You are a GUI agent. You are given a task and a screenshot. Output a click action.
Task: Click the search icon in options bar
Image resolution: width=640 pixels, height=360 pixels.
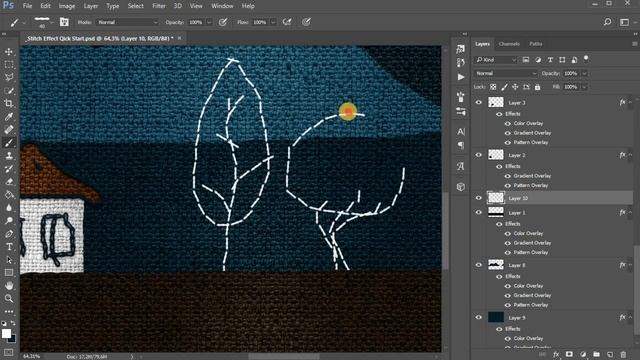coord(607,22)
